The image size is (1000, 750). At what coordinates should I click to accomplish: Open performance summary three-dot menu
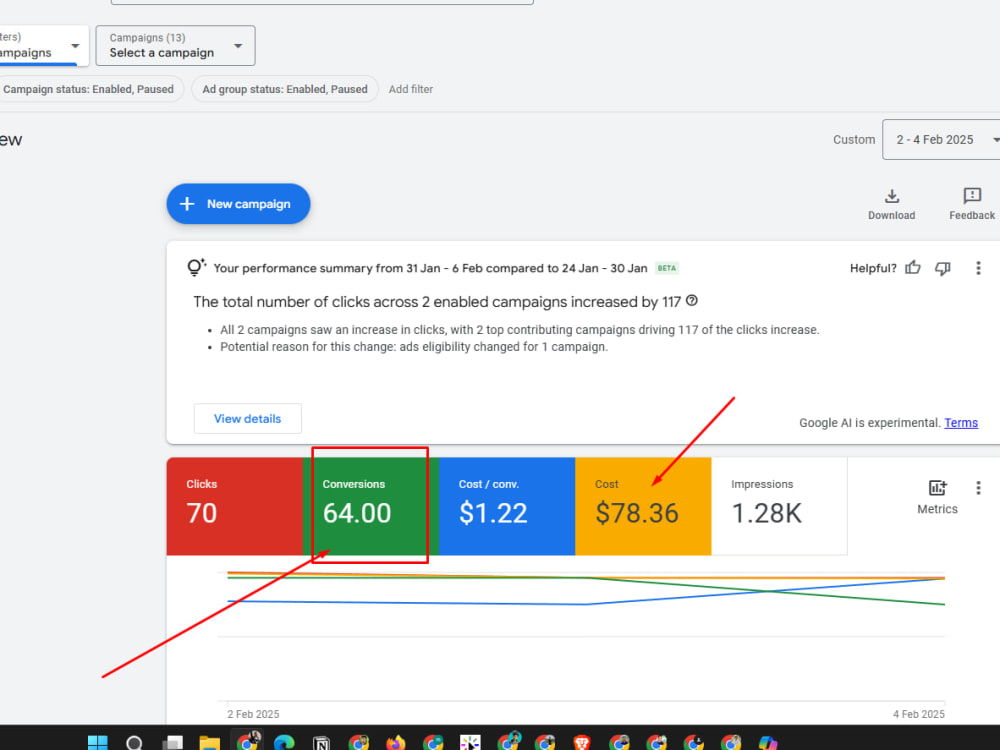pyautogui.click(x=978, y=268)
